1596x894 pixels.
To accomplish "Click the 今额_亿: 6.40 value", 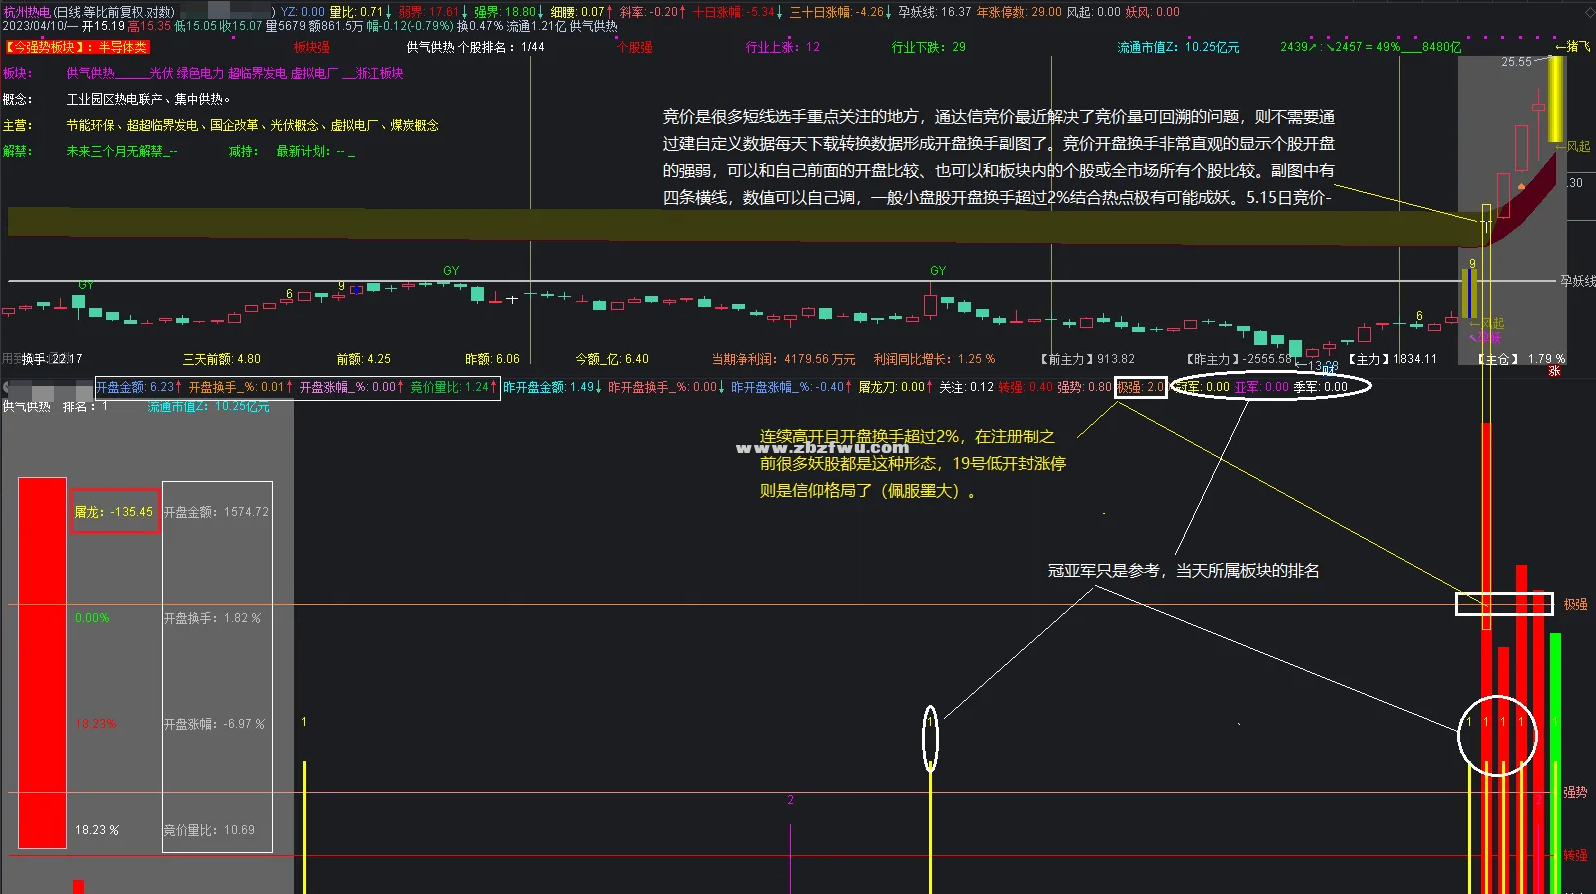I will (612, 359).
